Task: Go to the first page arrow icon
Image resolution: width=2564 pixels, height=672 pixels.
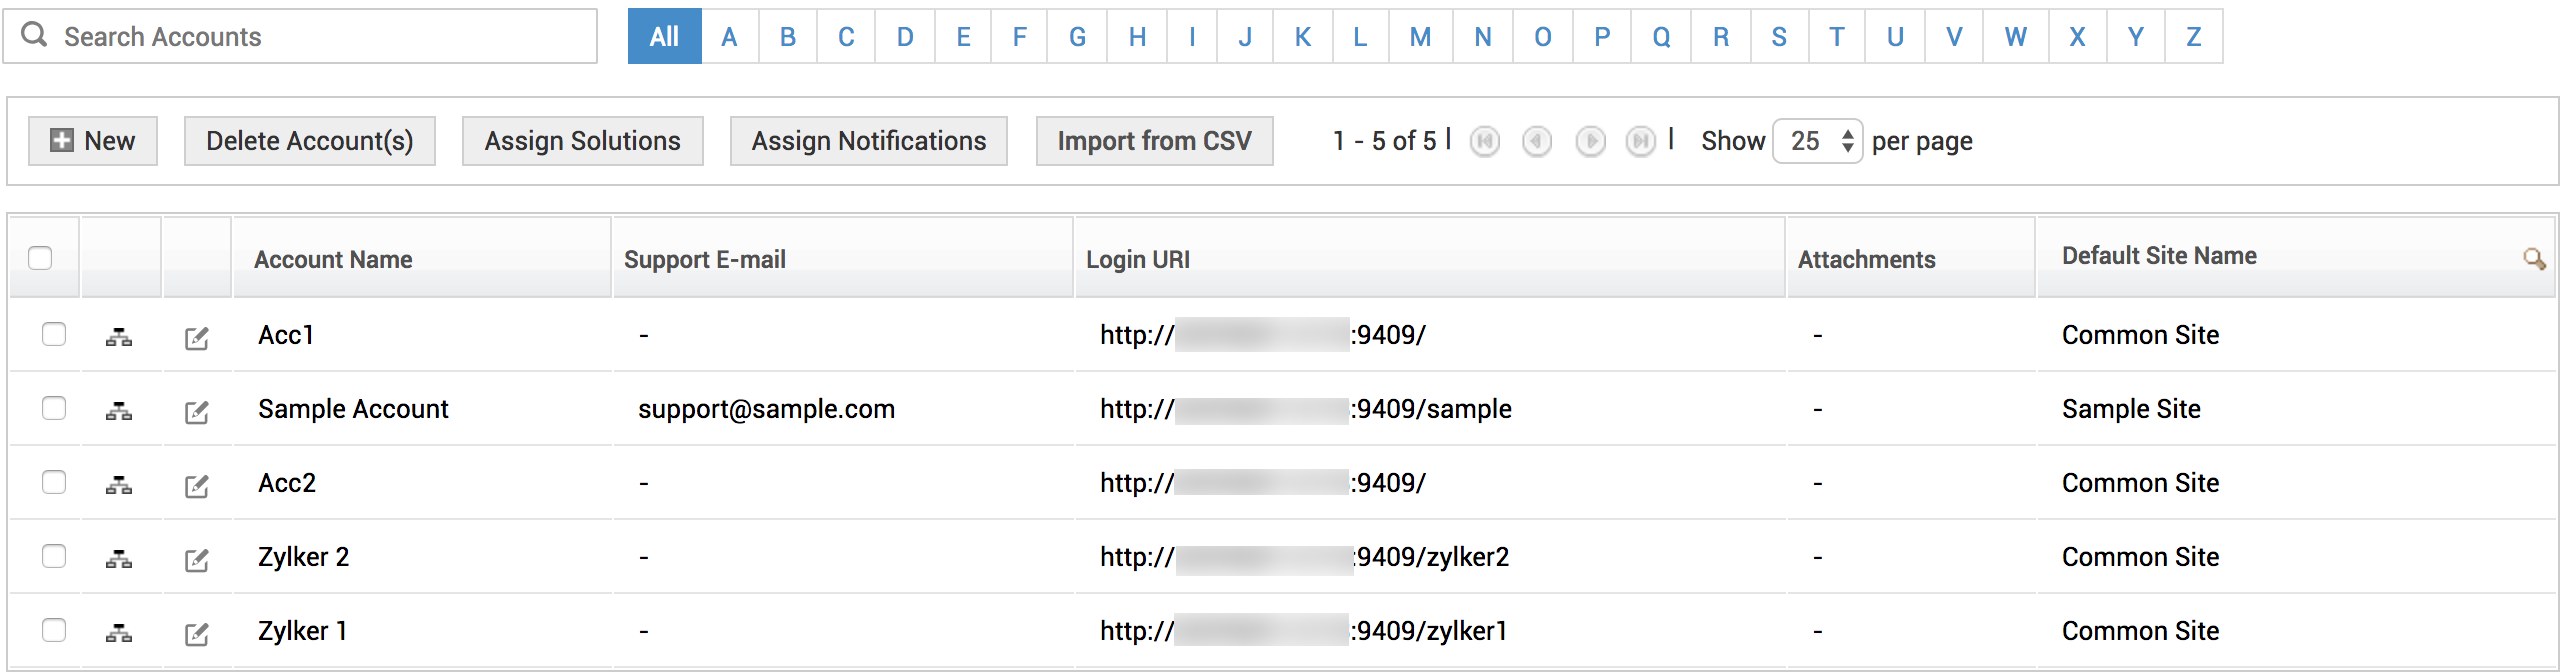Action: click(x=1485, y=142)
